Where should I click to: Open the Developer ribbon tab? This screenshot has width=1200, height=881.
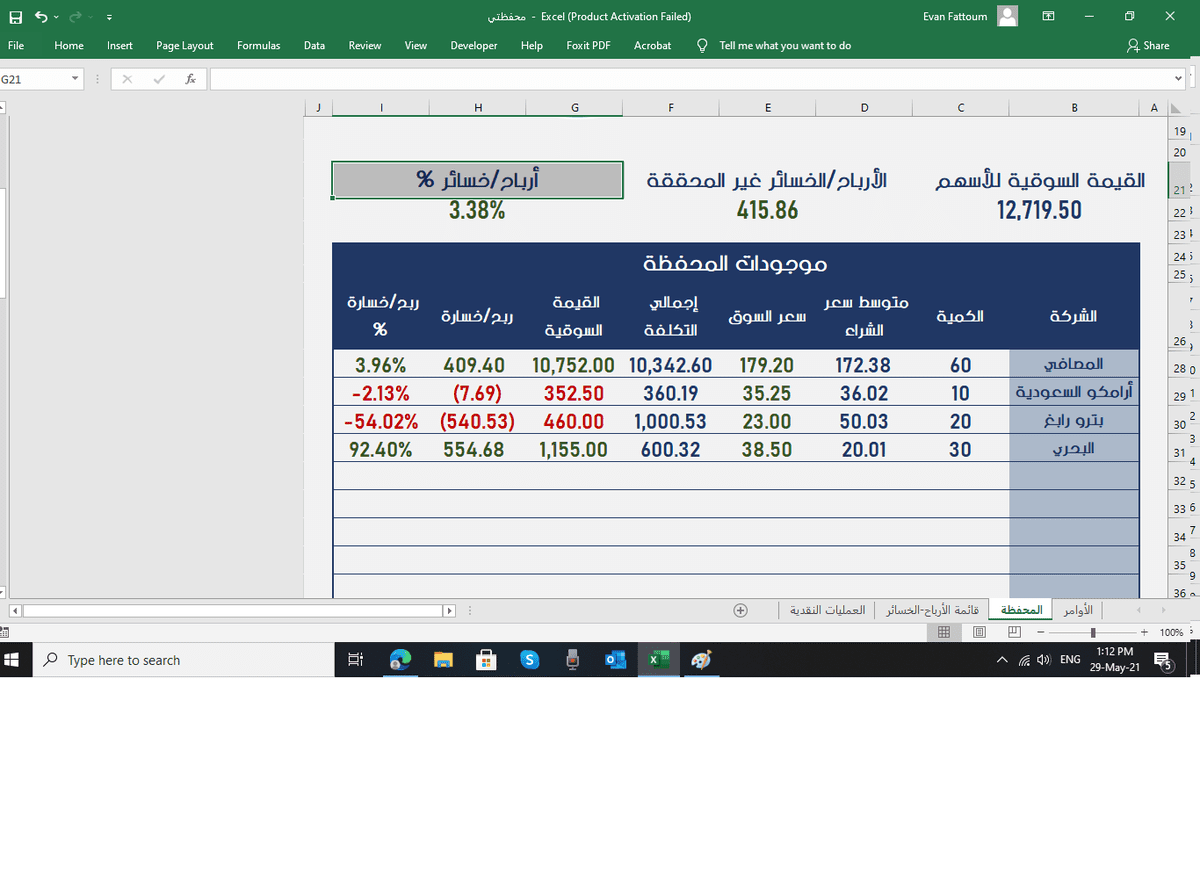pyautogui.click(x=474, y=45)
